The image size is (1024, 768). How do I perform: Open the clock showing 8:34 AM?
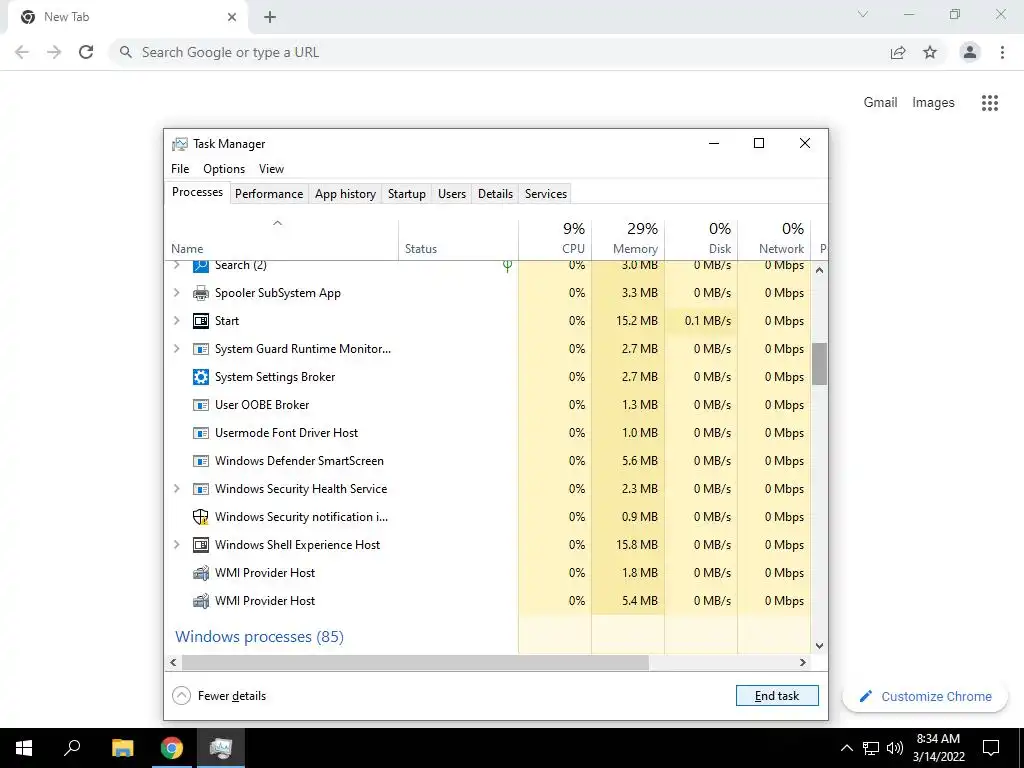coord(938,748)
